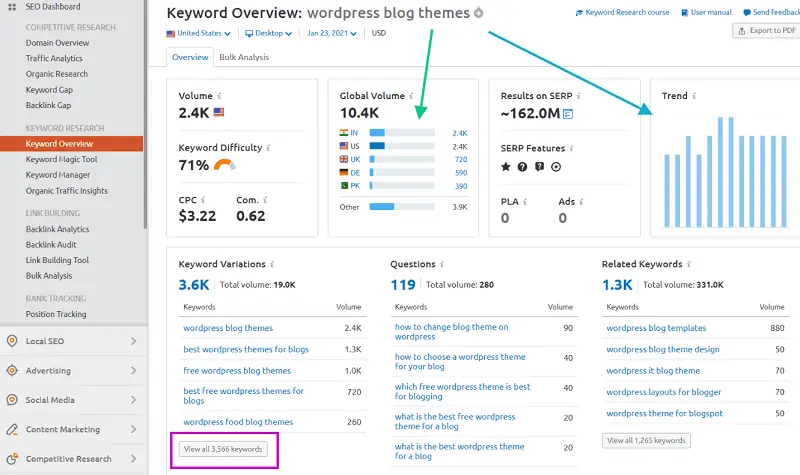
Task: Open Keyword Magic Tool in sidebar
Action: (x=61, y=159)
